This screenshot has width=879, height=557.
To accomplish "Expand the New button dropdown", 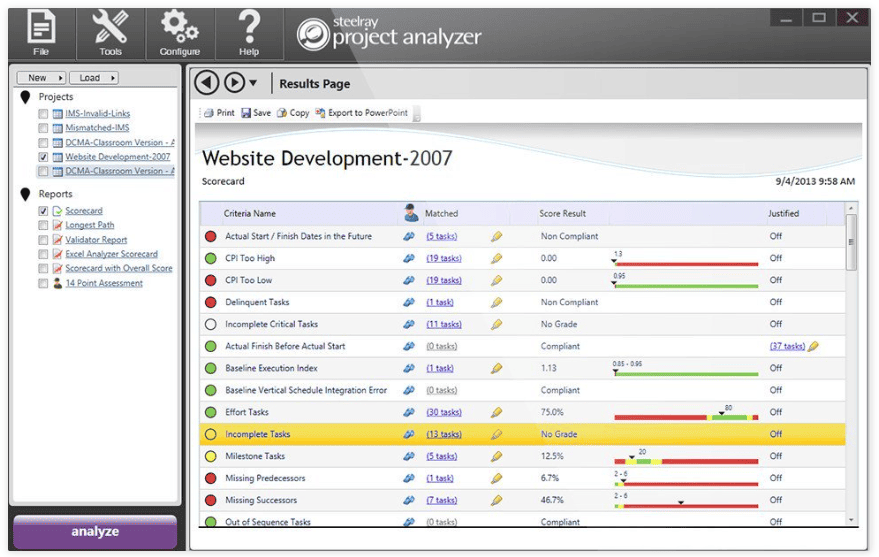I will (x=41, y=78).
